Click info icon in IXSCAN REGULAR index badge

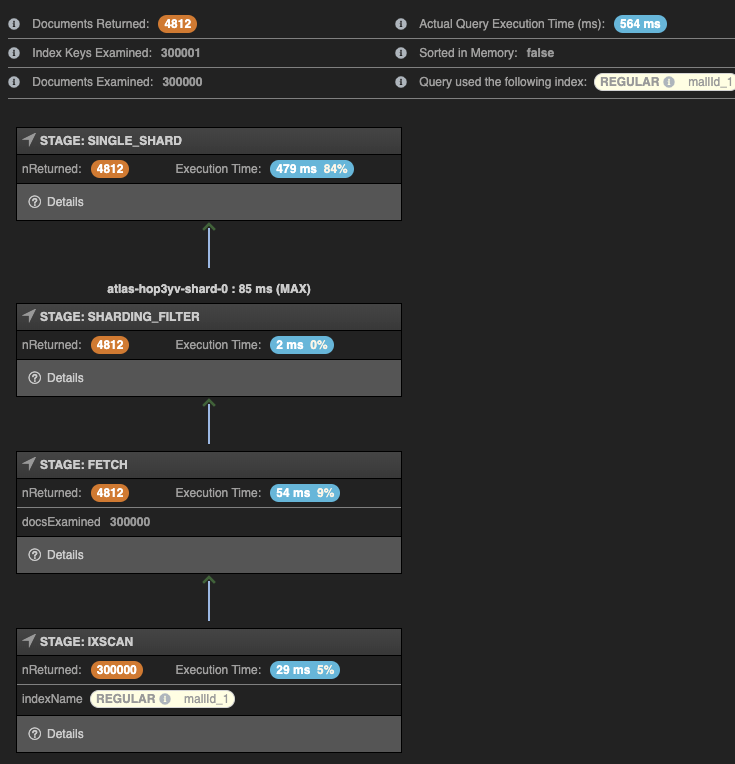tap(165, 699)
